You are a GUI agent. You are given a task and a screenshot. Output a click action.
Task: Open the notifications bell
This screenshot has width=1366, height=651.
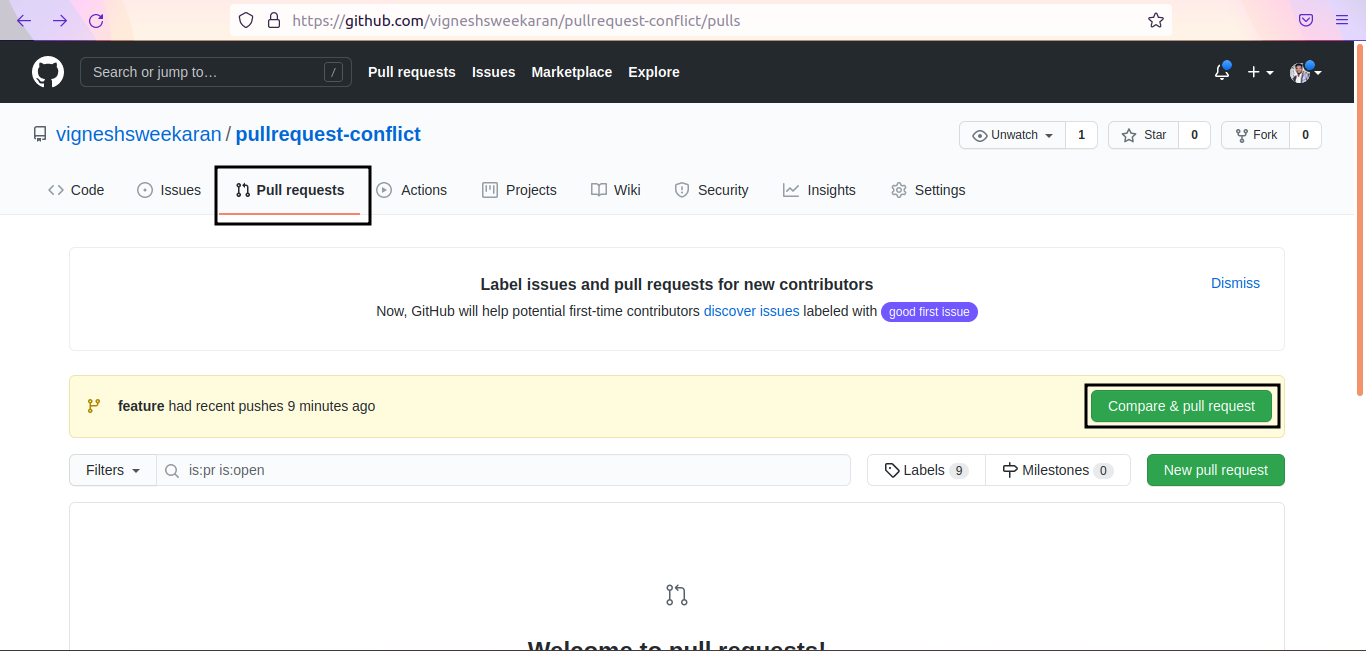point(1221,72)
